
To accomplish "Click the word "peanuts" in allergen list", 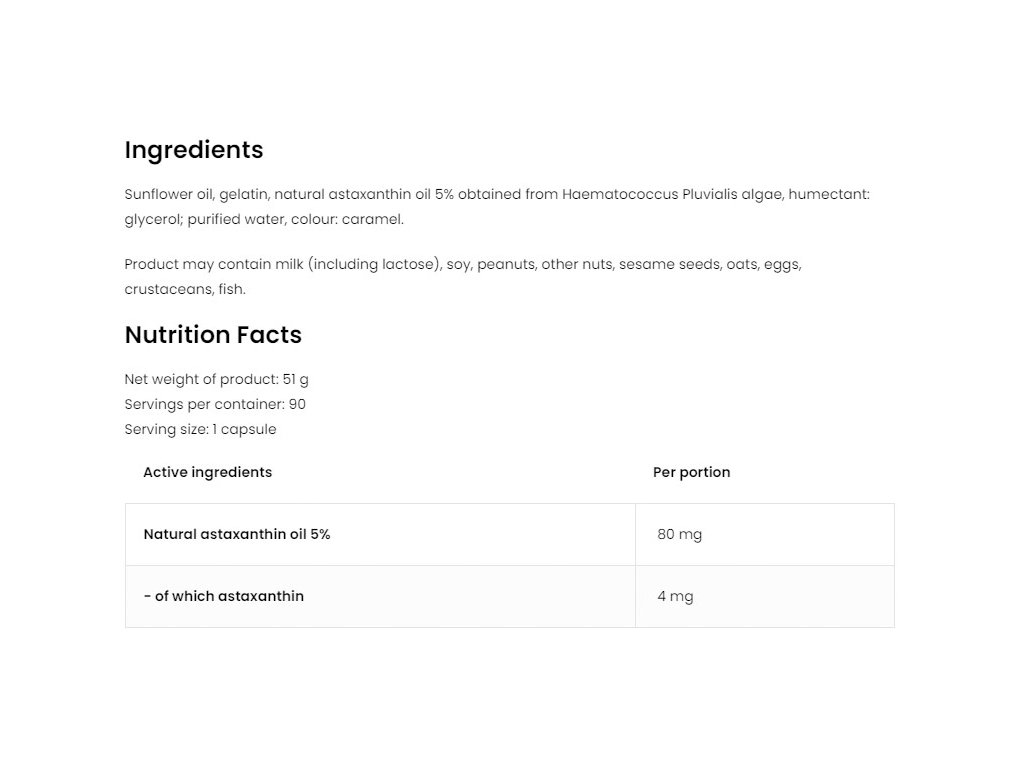I will [505, 264].
